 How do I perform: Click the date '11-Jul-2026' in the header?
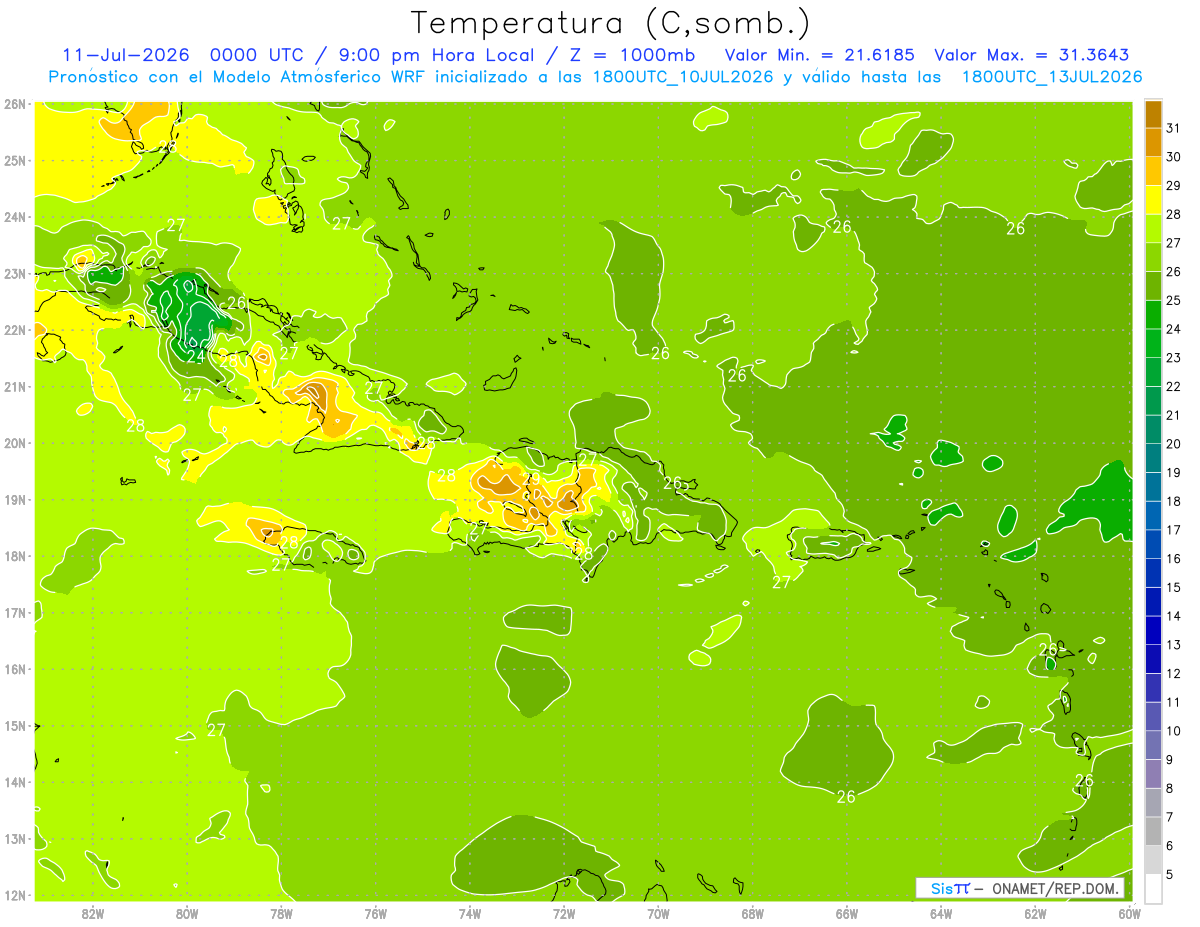[127, 55]
